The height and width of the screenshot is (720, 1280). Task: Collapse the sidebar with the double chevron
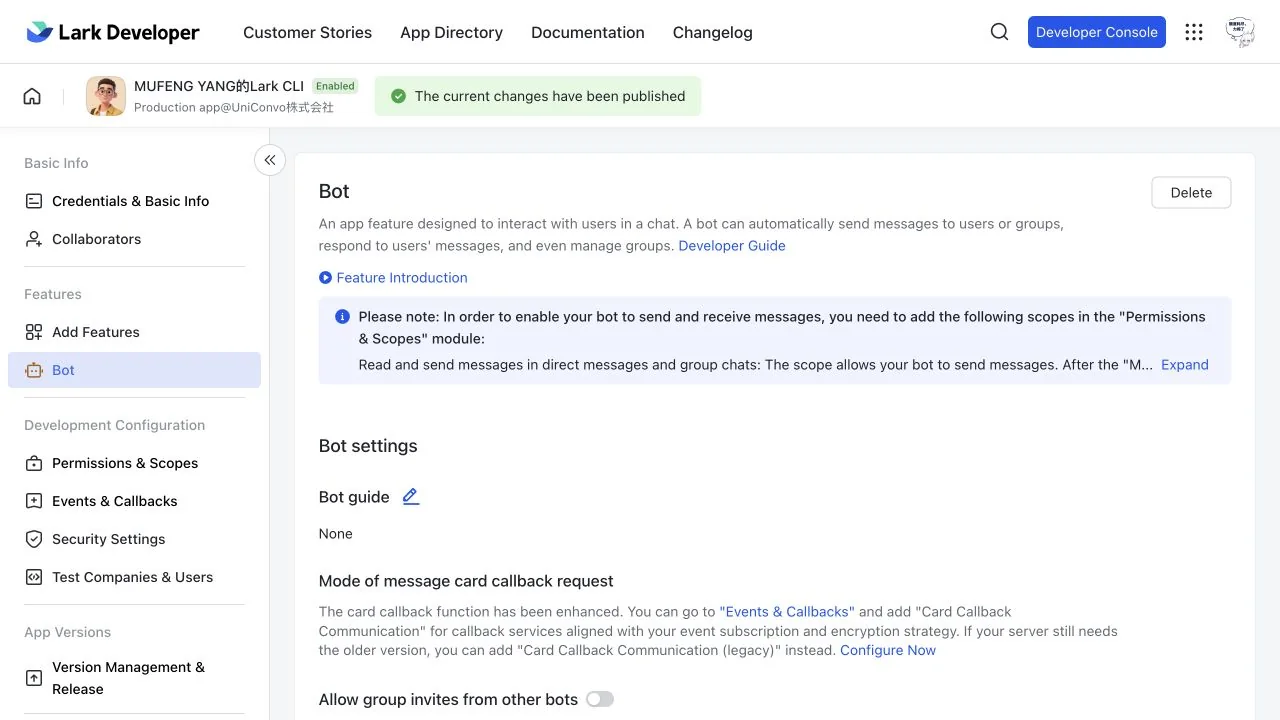[x=270, y=160]
